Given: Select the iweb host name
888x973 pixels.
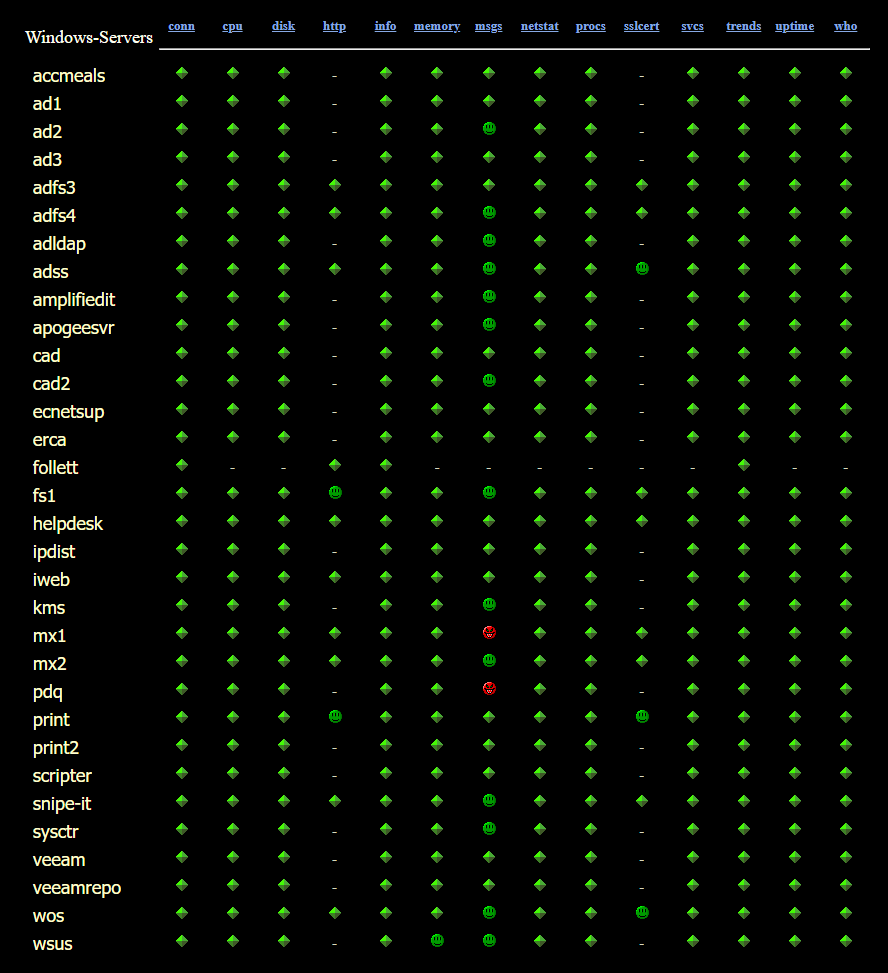Looking at the screenshot, I should [52, 580].
